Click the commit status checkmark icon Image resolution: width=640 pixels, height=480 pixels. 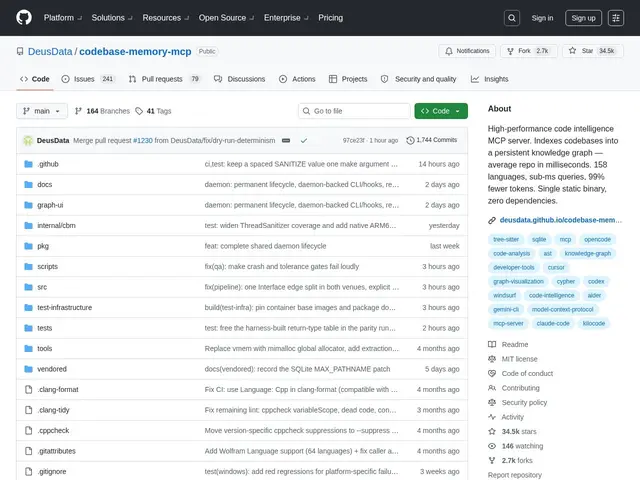pyautogui.click(x=304, y=140)
